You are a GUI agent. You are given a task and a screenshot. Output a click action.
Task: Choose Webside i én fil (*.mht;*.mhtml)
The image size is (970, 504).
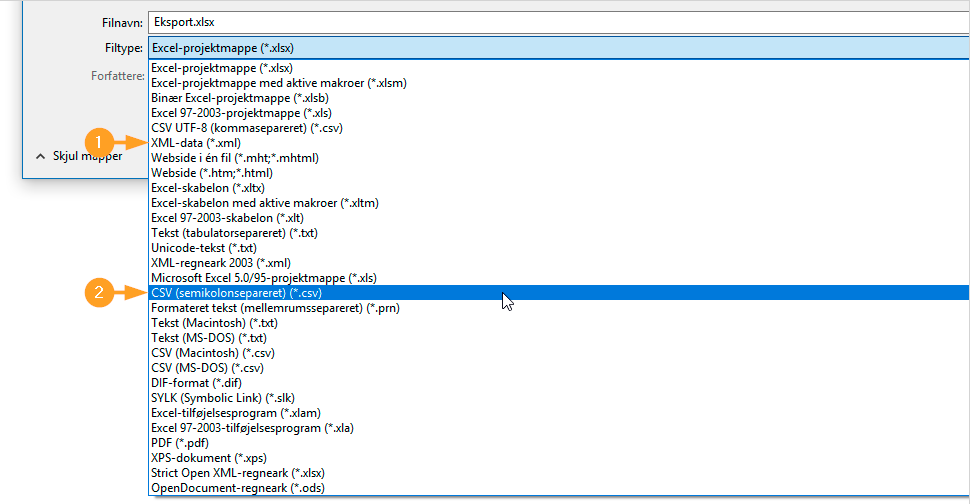click(x=559, y=158)
